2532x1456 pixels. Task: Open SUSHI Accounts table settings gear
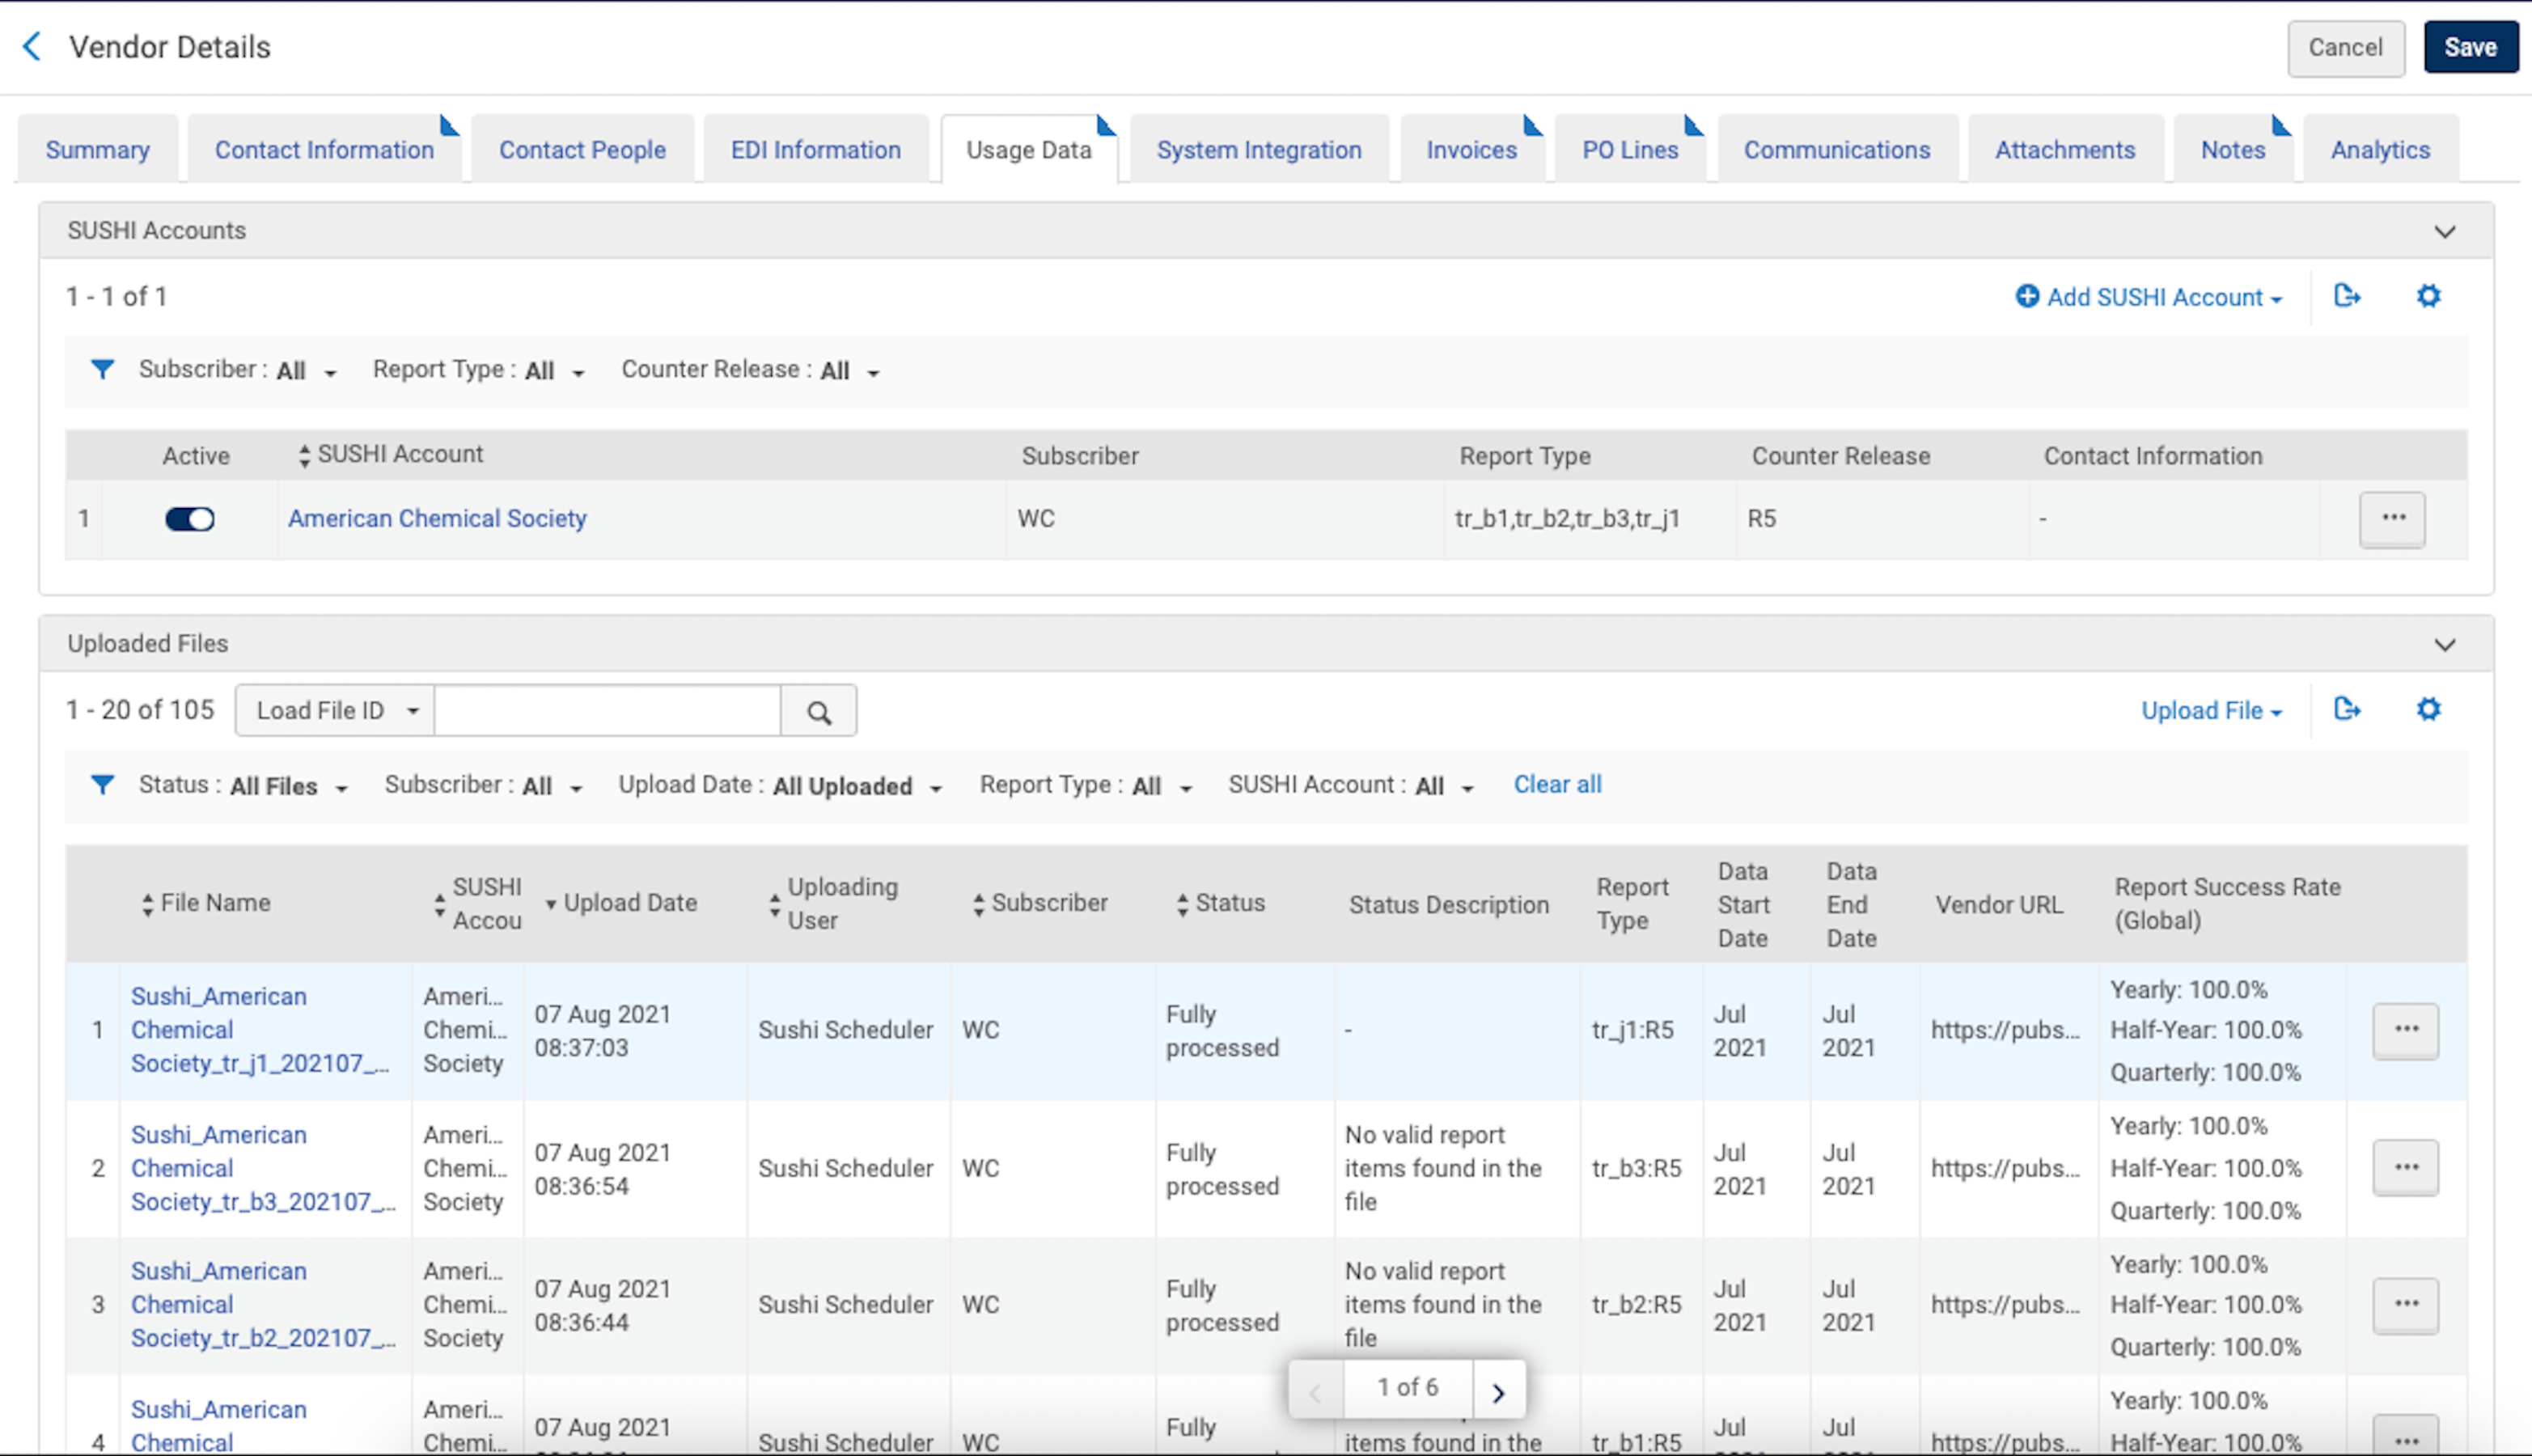point(2428,296)
